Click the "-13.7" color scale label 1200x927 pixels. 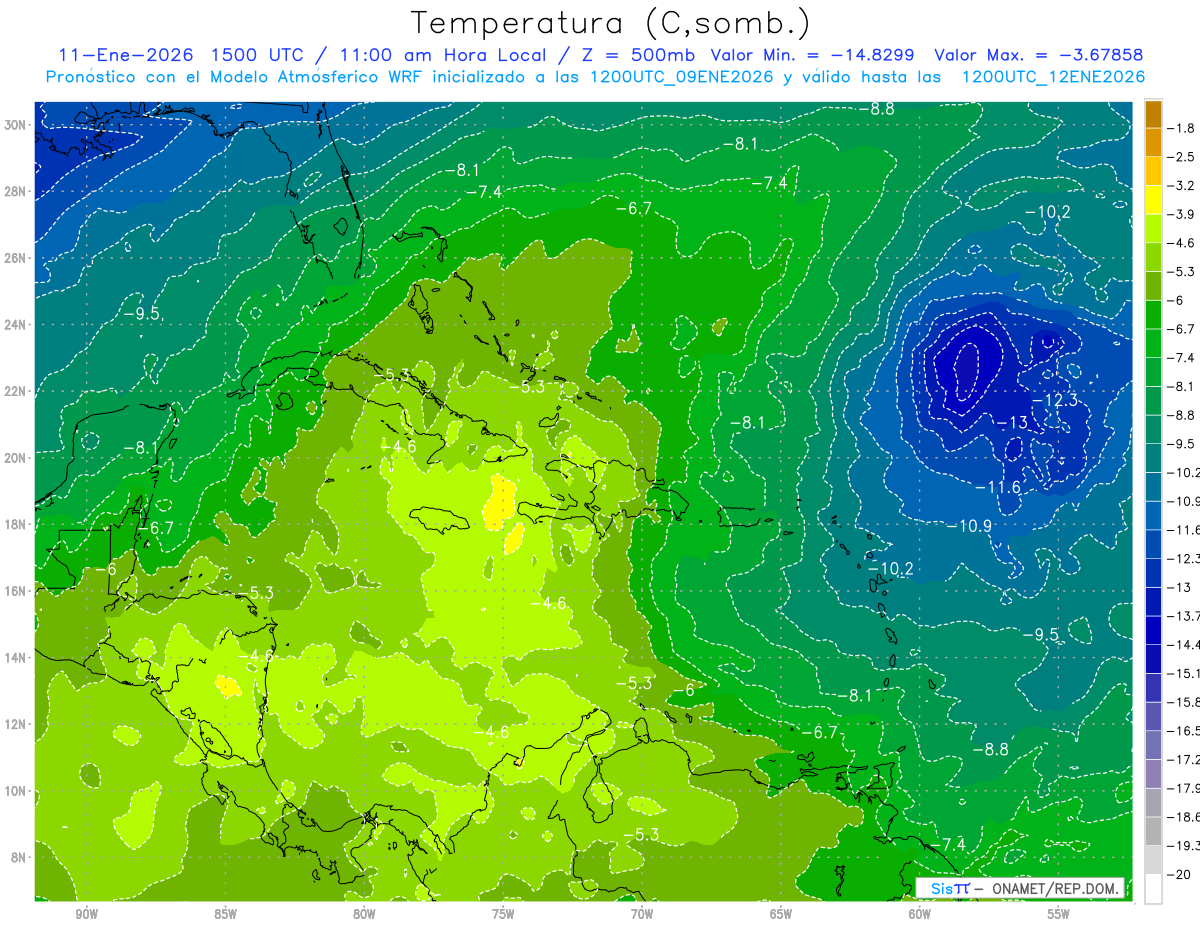tap(1184, 616)
